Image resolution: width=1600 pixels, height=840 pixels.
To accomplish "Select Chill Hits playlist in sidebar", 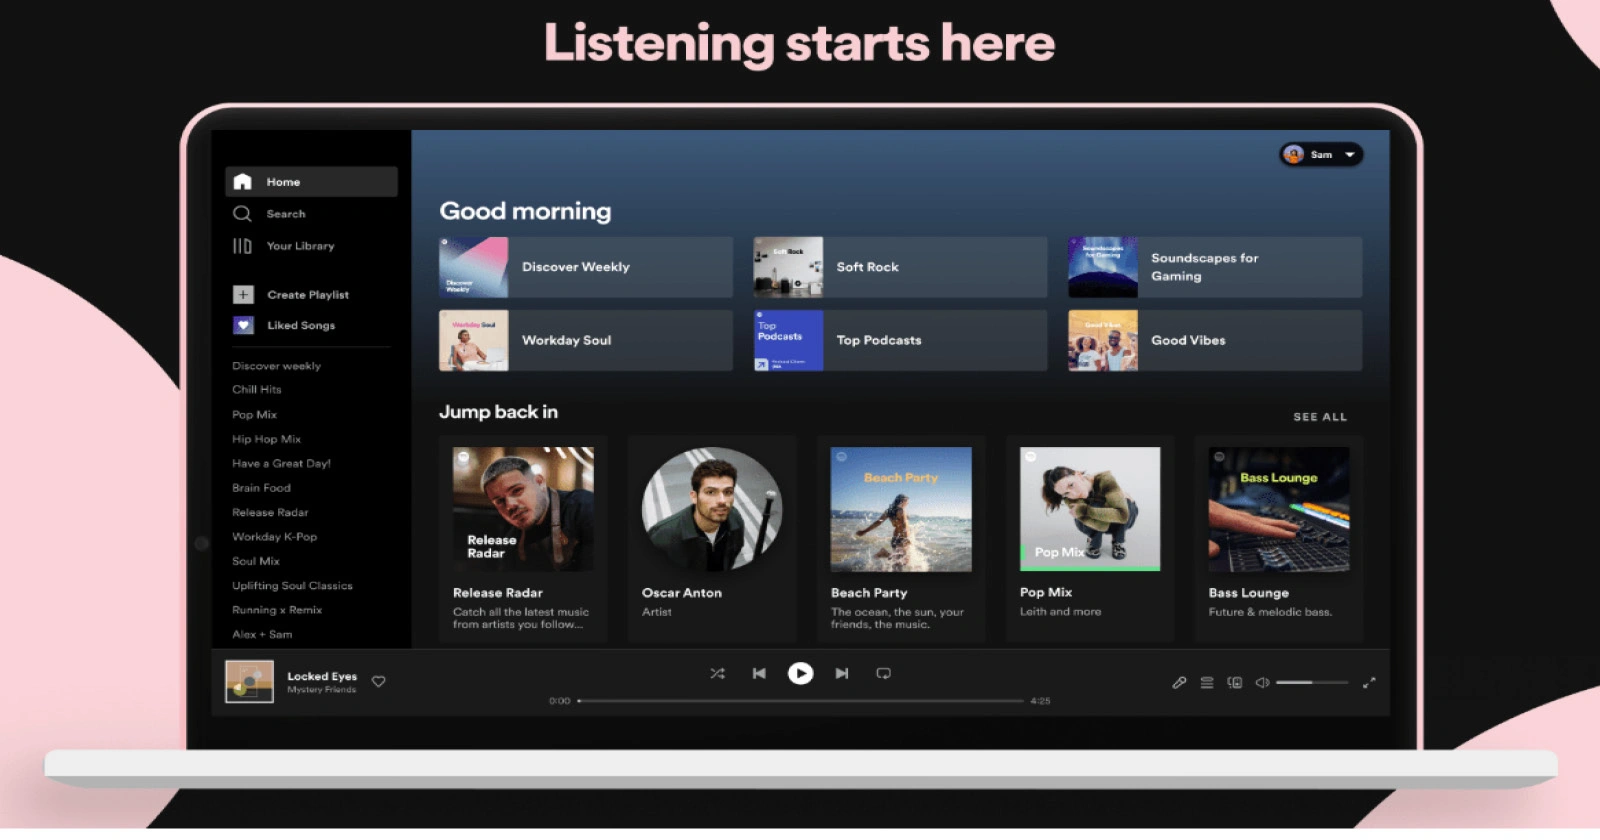I will (257, 390).
